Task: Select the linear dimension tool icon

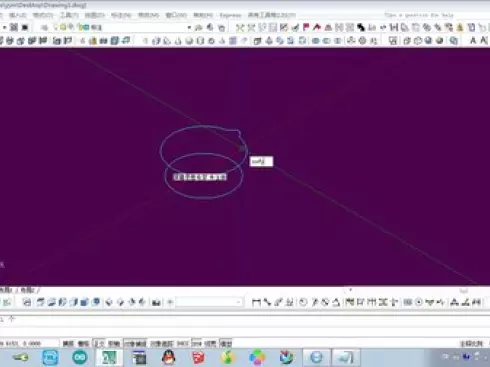Action: coord(256,302)
